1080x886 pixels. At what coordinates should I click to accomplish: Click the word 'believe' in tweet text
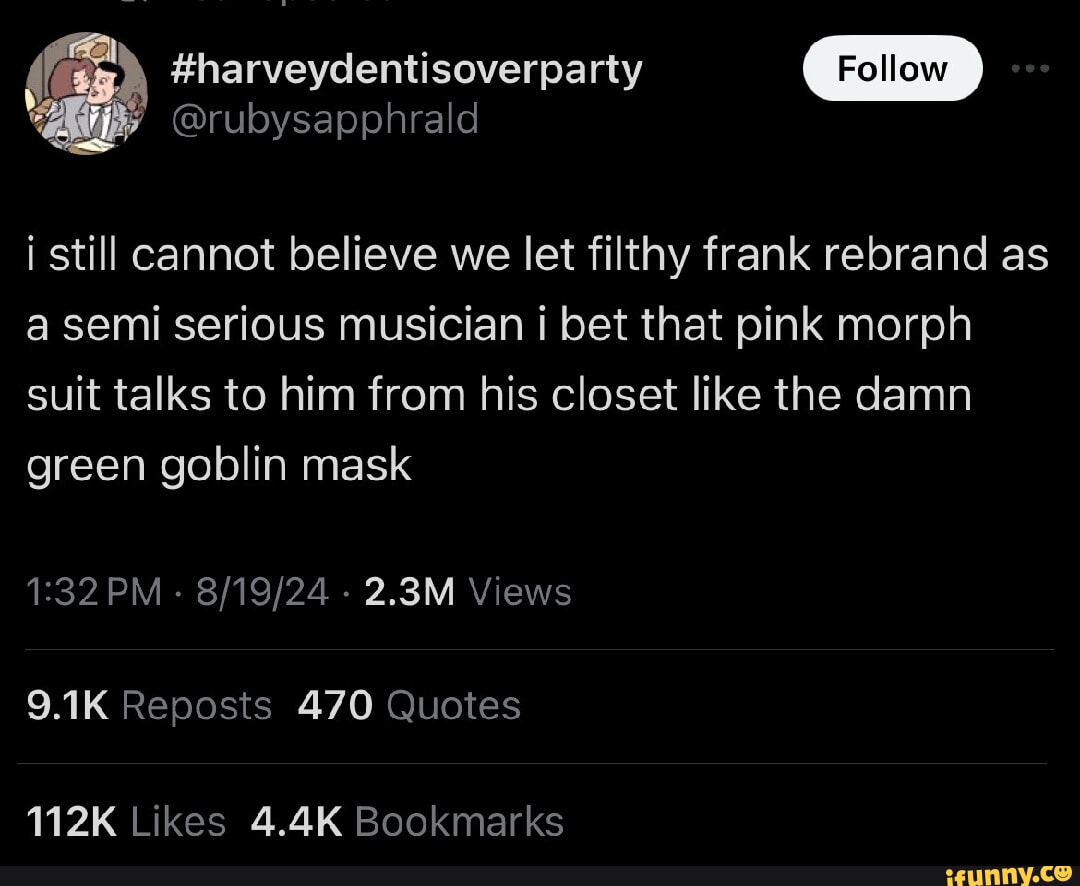tap(362, 255)
